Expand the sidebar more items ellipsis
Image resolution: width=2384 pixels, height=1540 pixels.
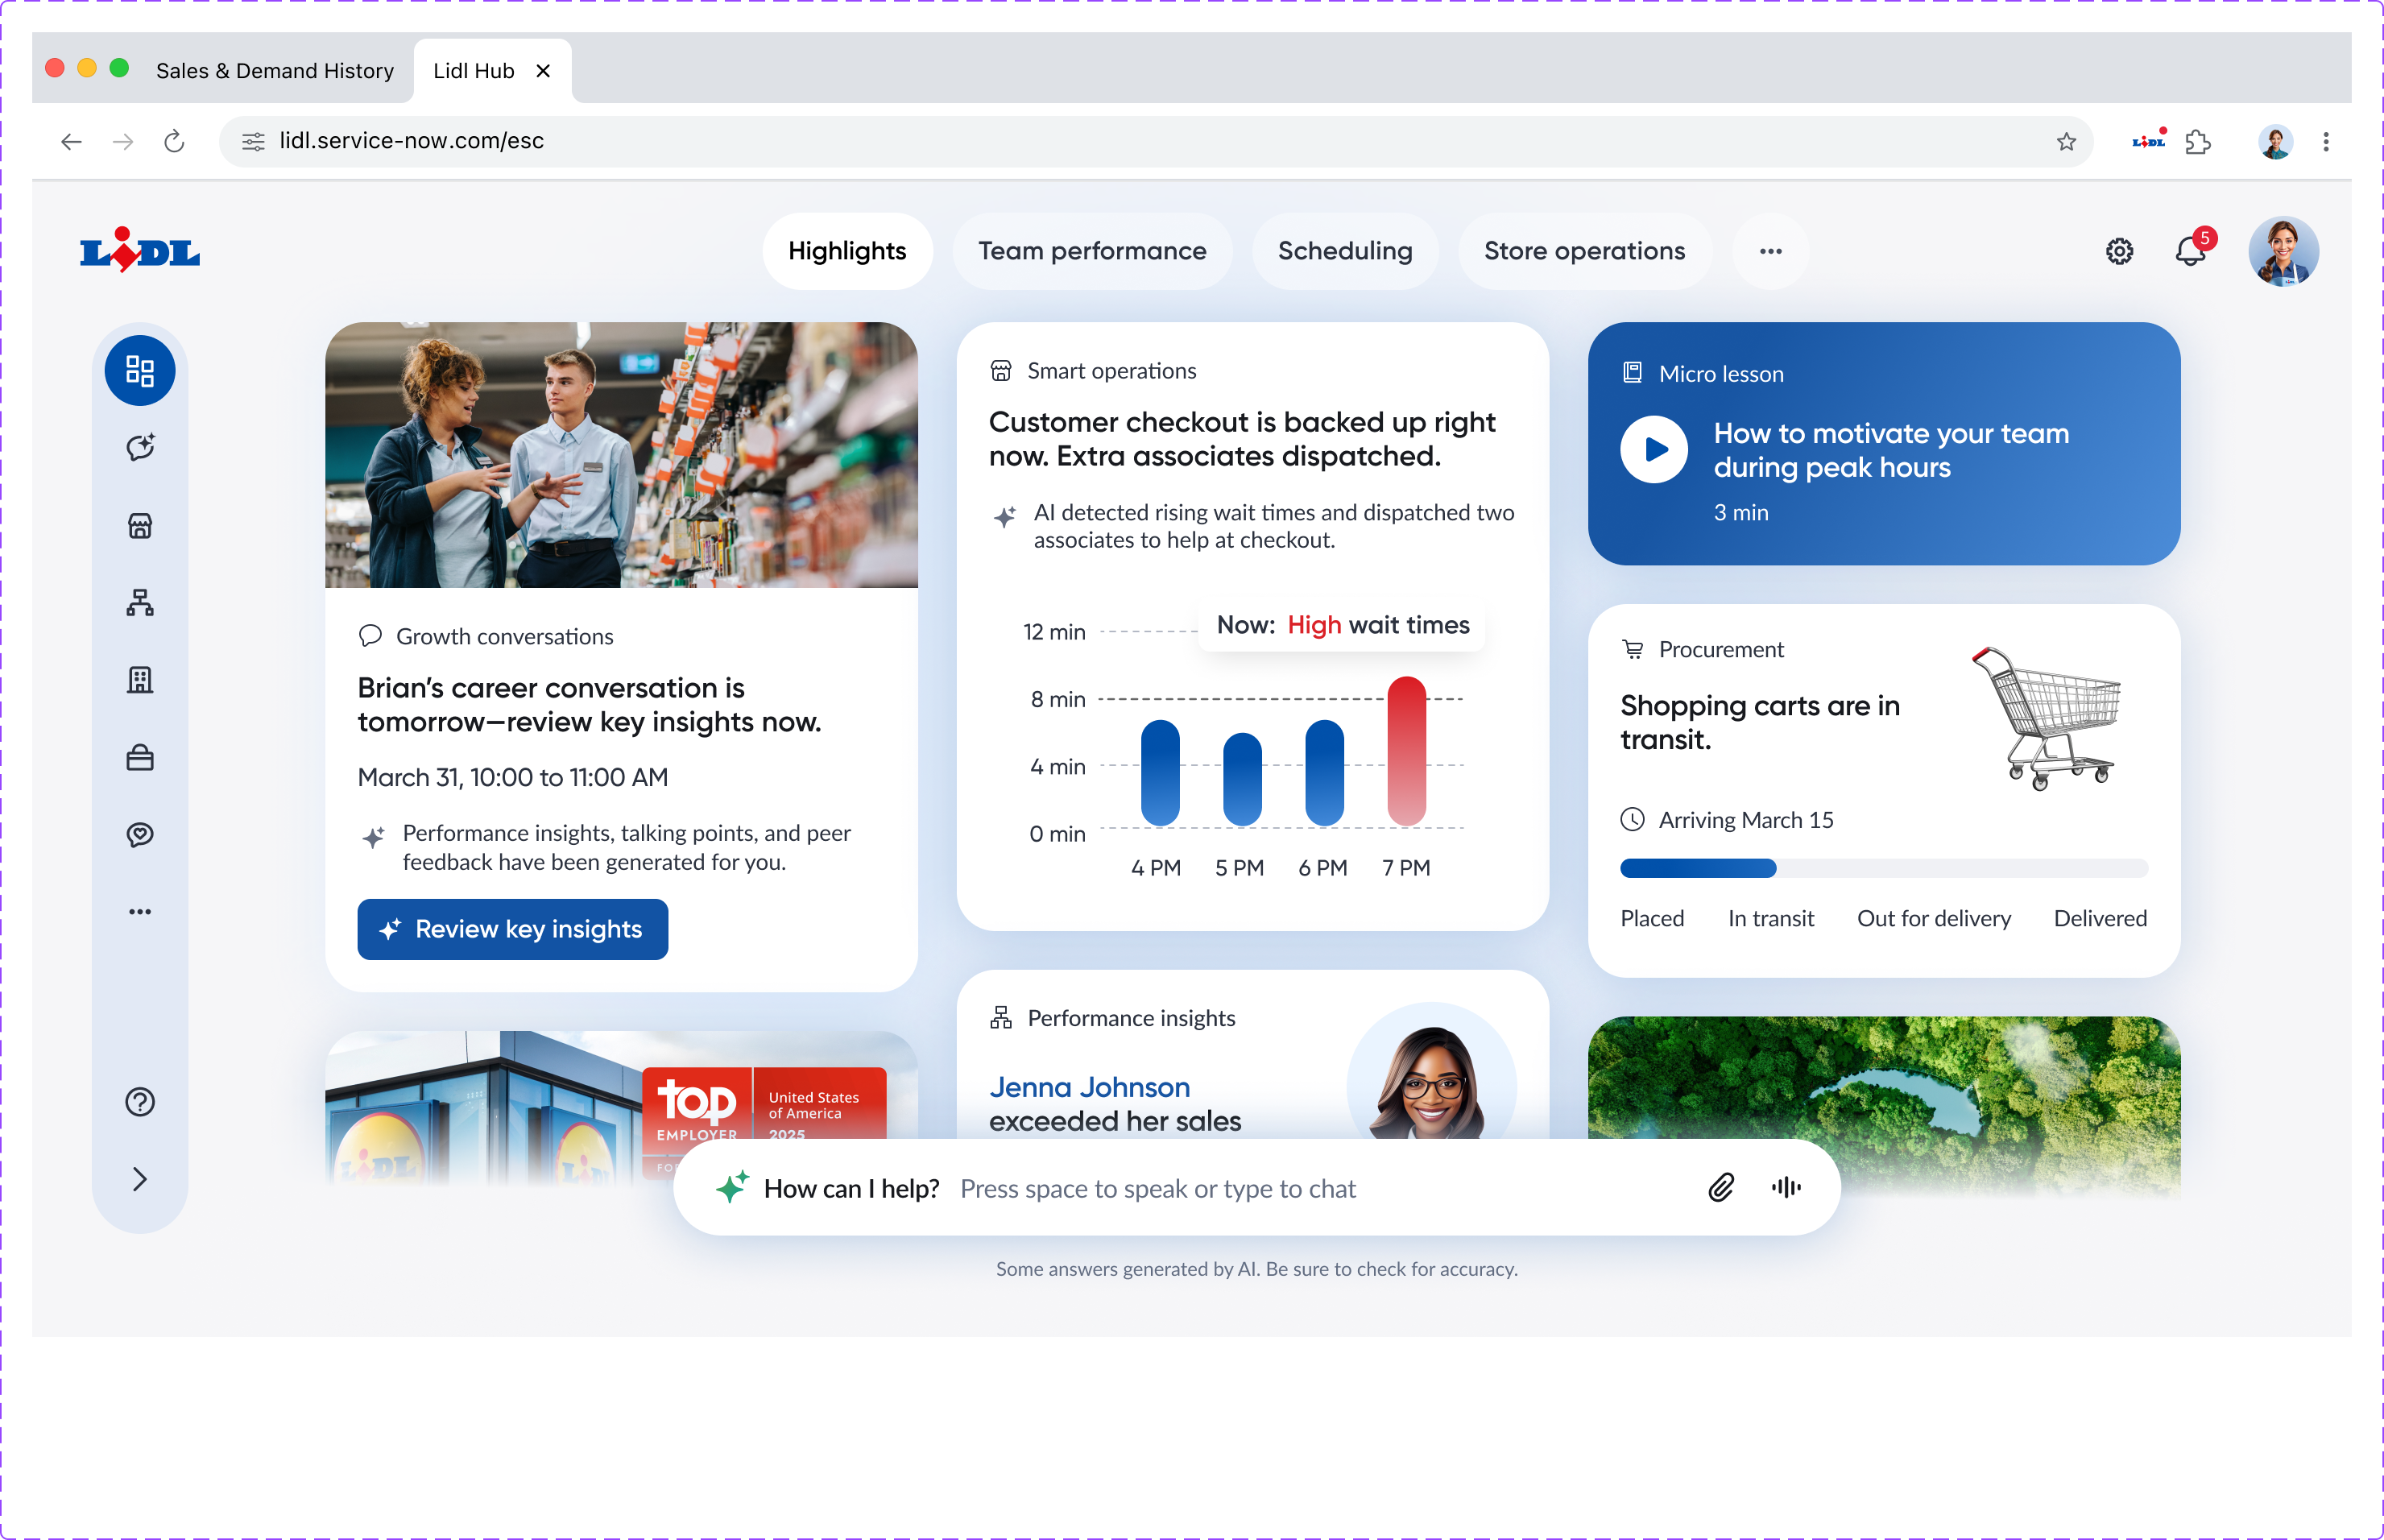[x=140, y=912]
